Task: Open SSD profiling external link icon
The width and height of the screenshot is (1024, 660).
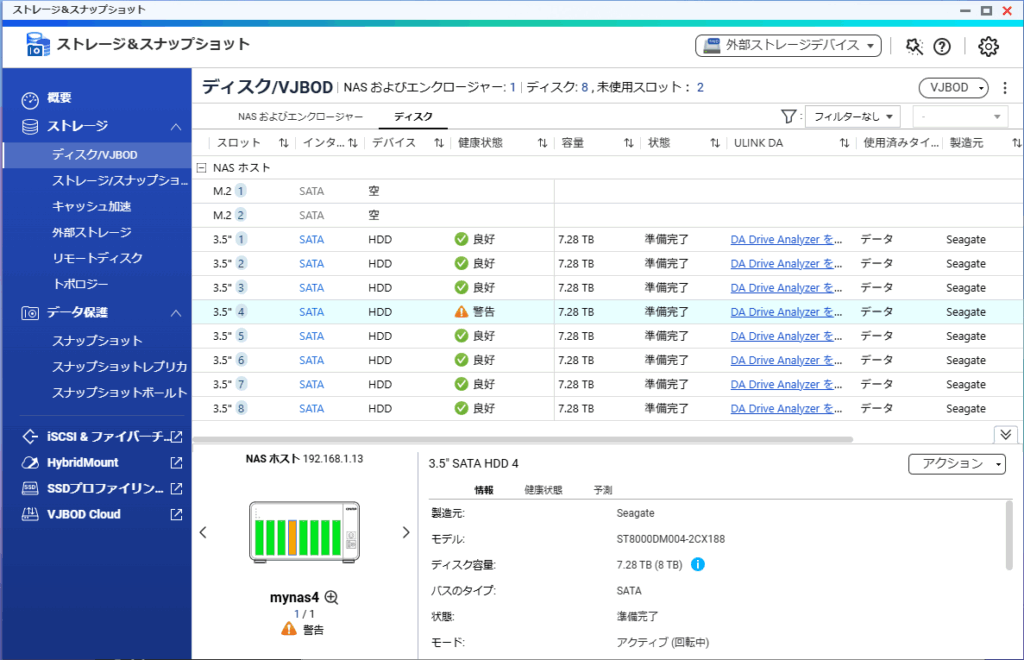Action: [x=176, y=488]
